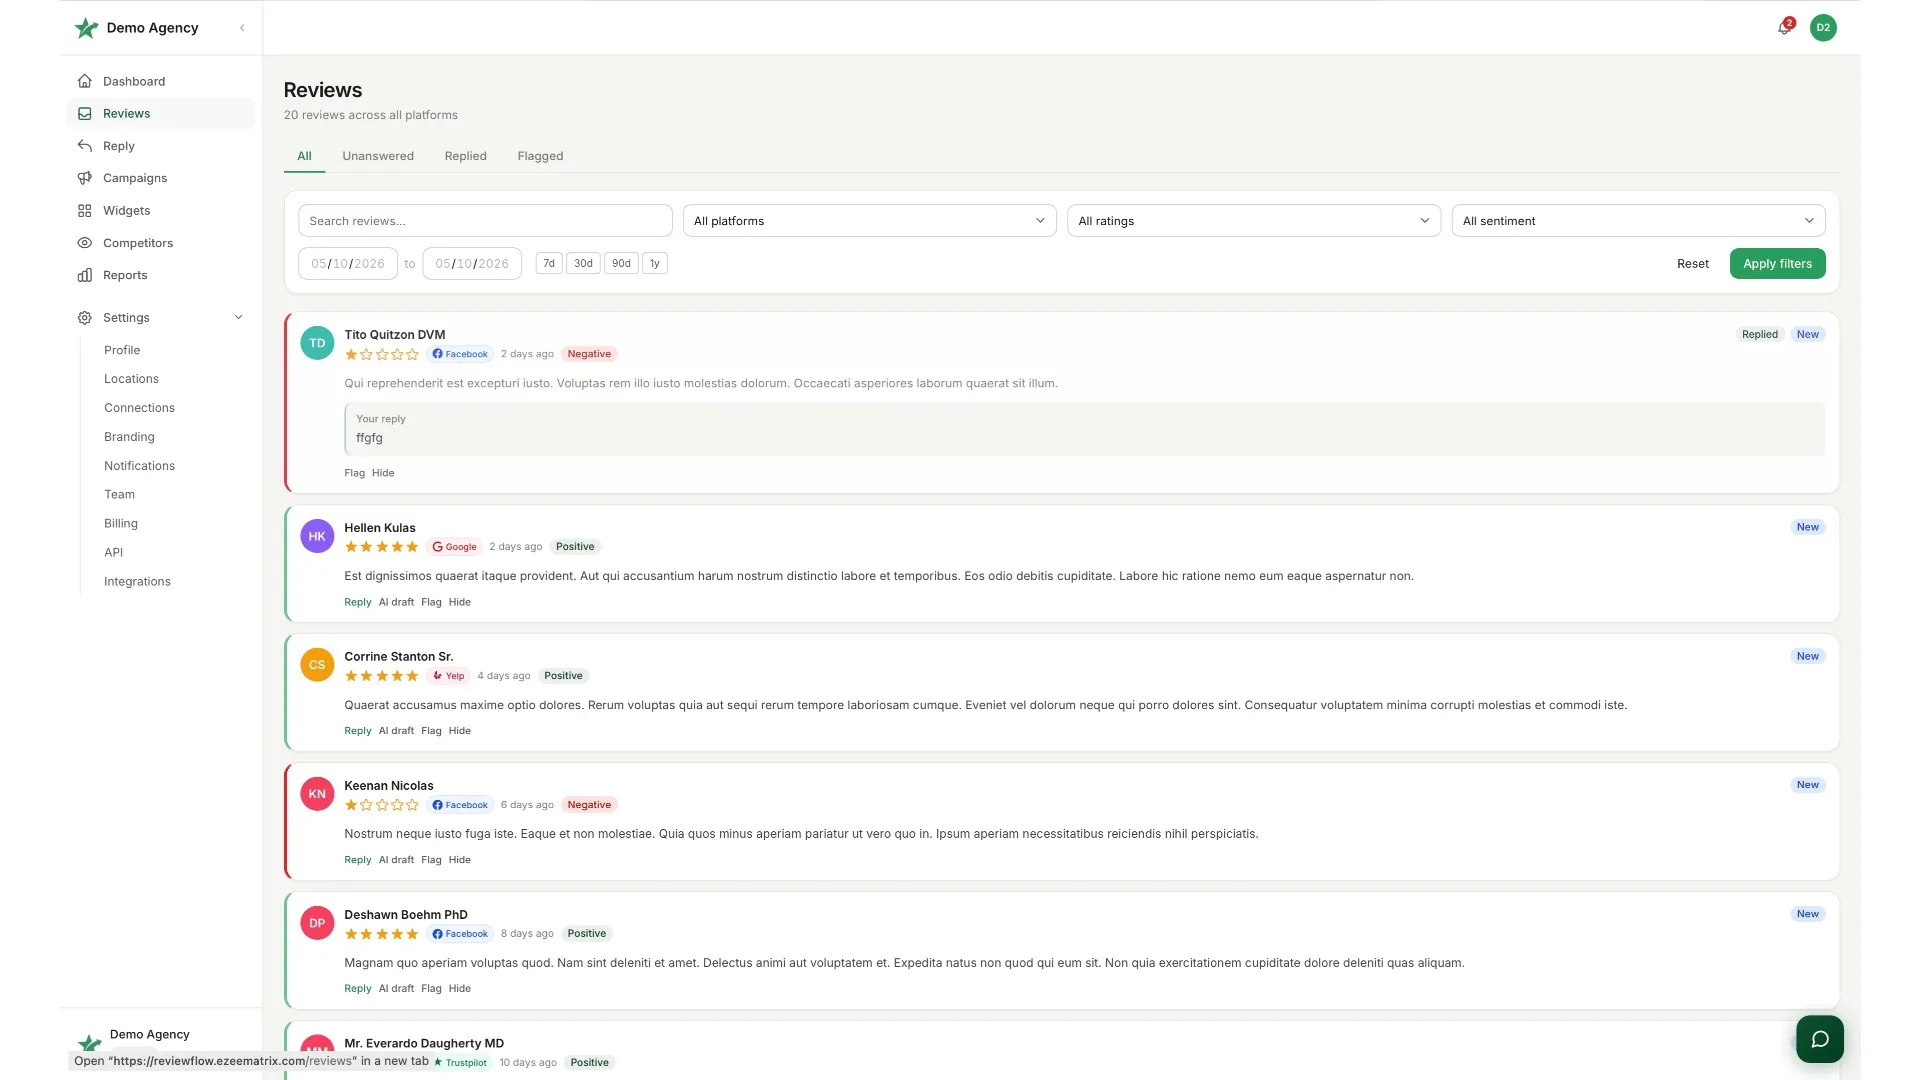This screenshot has width=1920, height=1080.
Task: Click the Campaigns megaphone icon
Action: pos(85,178)
